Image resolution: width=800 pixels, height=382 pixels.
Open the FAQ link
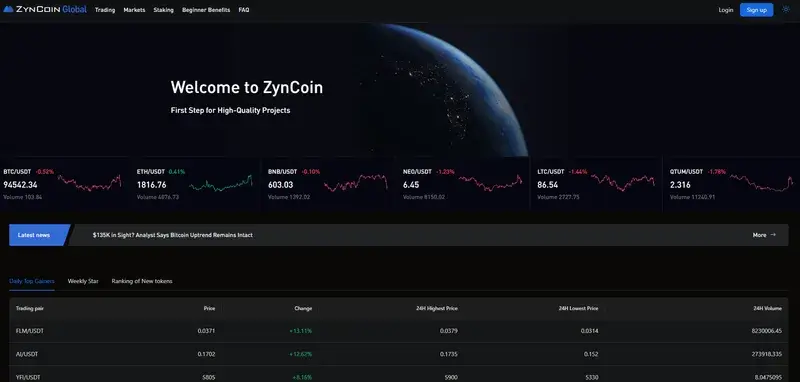(244, 10)
